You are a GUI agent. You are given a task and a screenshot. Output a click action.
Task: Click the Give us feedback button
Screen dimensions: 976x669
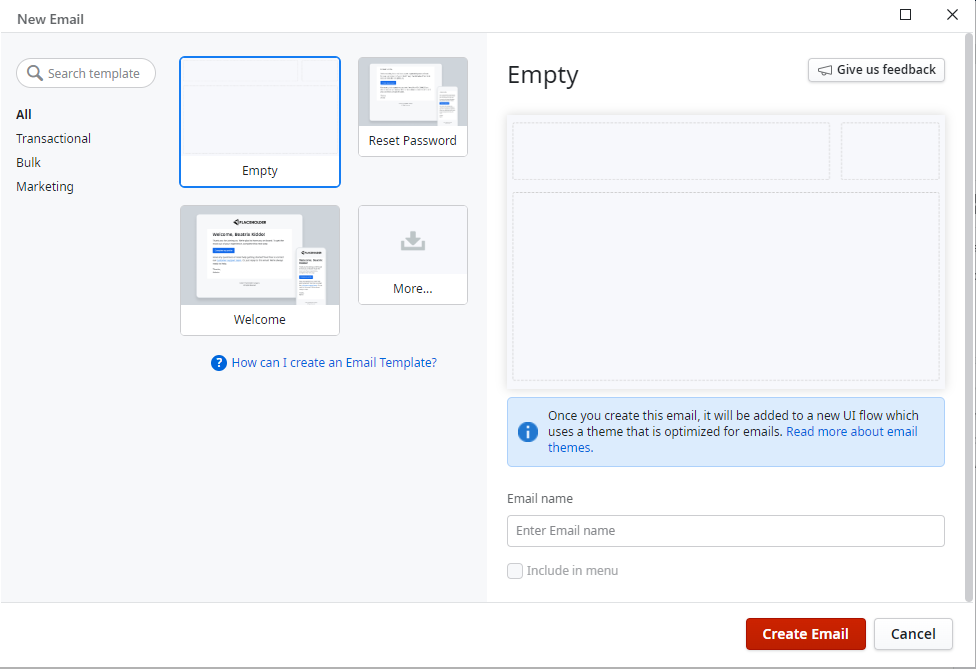[x=876, y=70]
